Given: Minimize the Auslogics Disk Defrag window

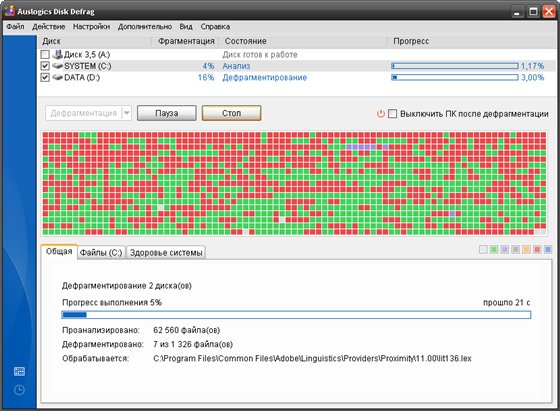Looking at the screenshot, I should pos(517,12).
